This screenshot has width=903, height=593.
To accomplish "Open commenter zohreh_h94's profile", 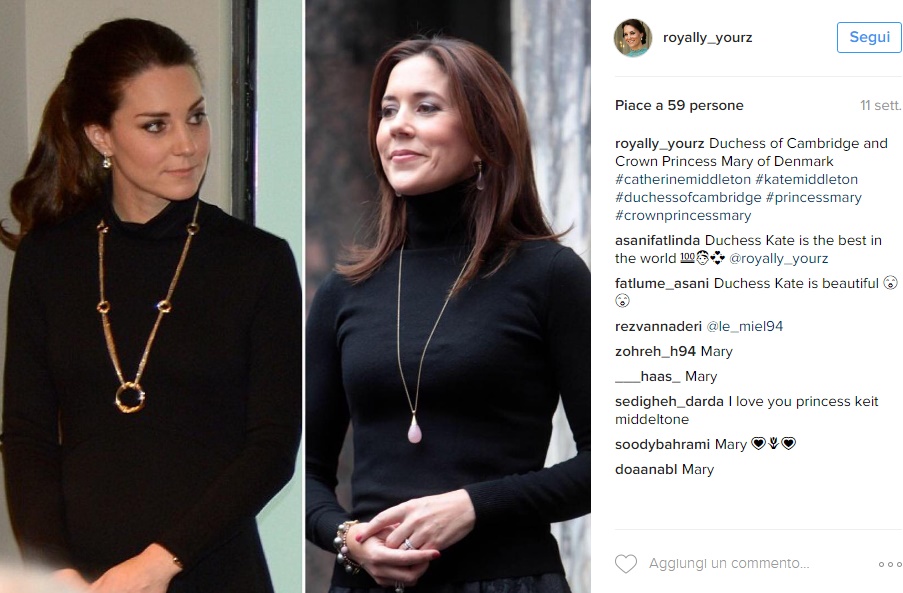I will coord(655,351).
